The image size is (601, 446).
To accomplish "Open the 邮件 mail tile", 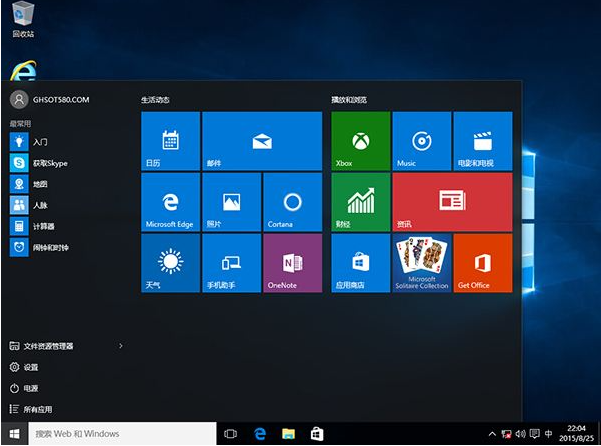I will point(262,141).
